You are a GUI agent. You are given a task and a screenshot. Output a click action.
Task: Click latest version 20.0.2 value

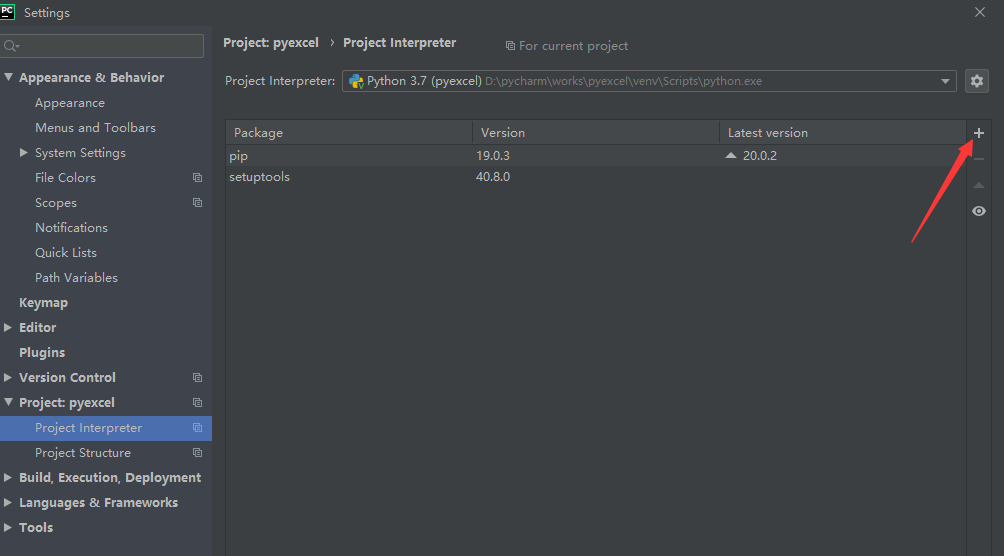759,156
